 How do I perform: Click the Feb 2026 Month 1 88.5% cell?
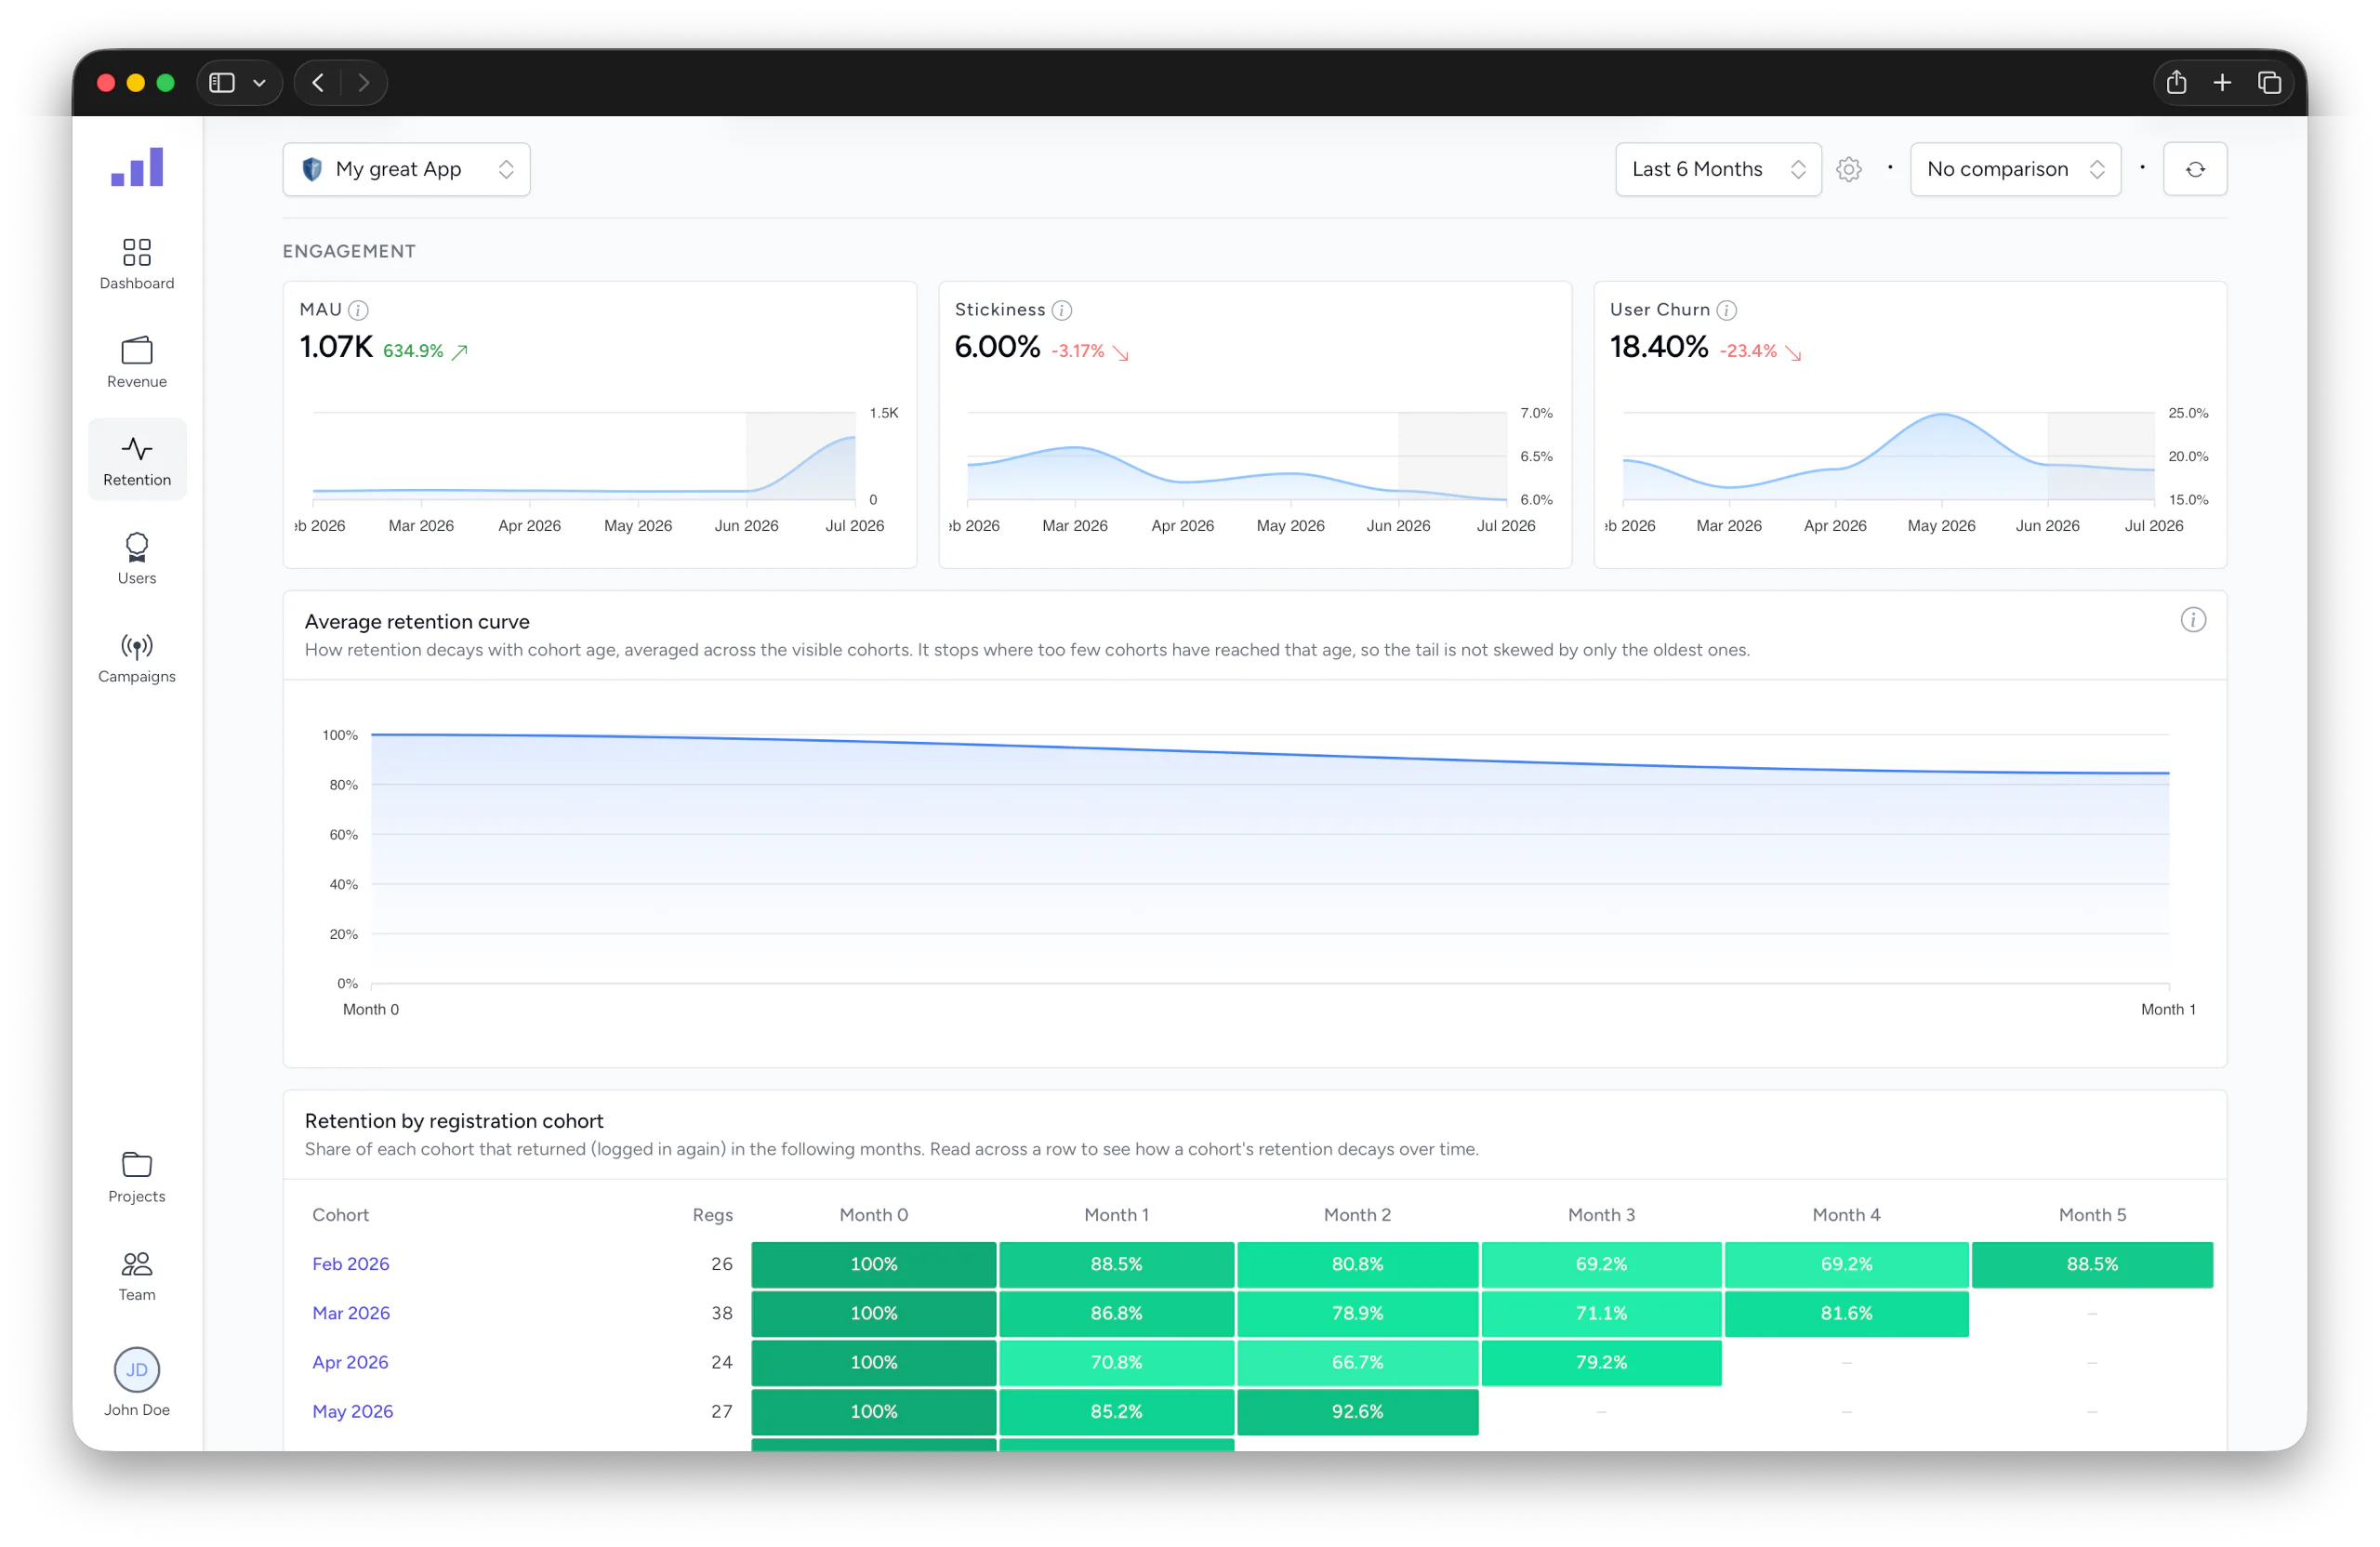[1116, 1264]
